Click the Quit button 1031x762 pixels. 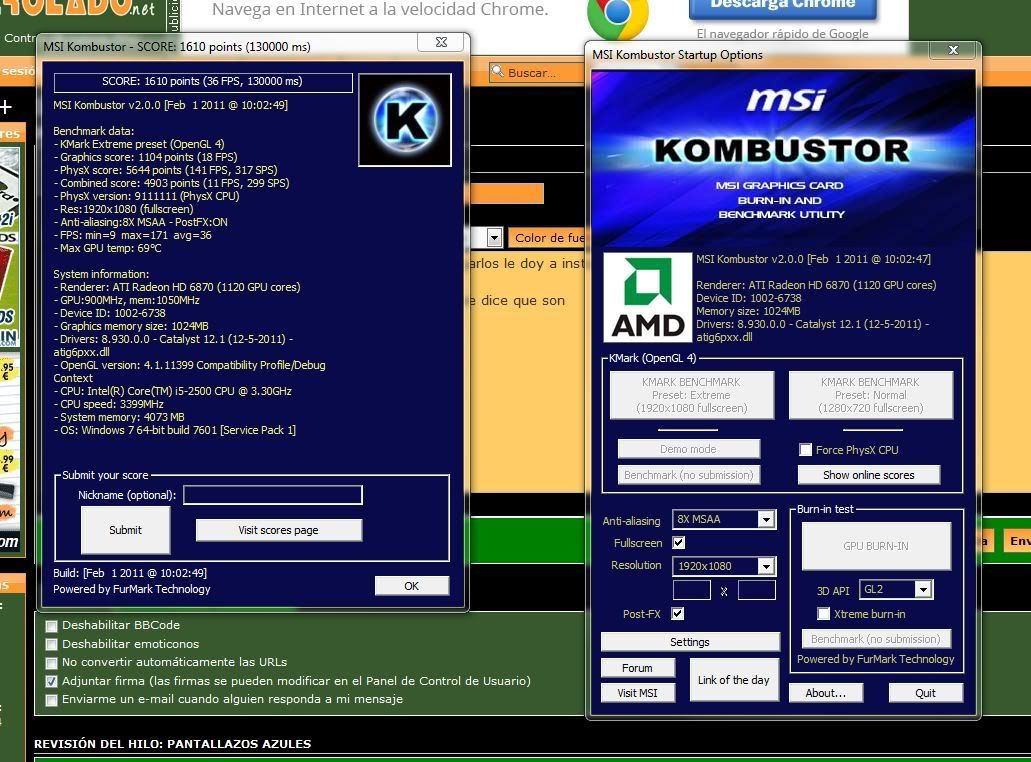925,693
